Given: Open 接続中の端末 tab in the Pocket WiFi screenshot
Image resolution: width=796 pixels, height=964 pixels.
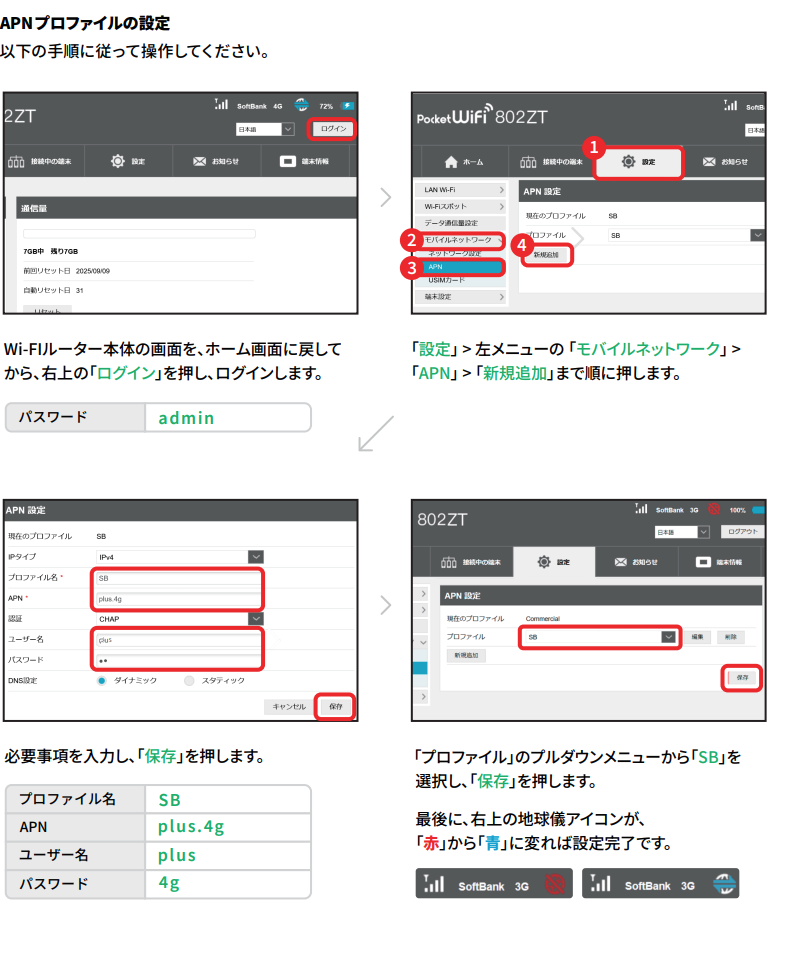Looking at the screenshot, I should coord(551,162).
